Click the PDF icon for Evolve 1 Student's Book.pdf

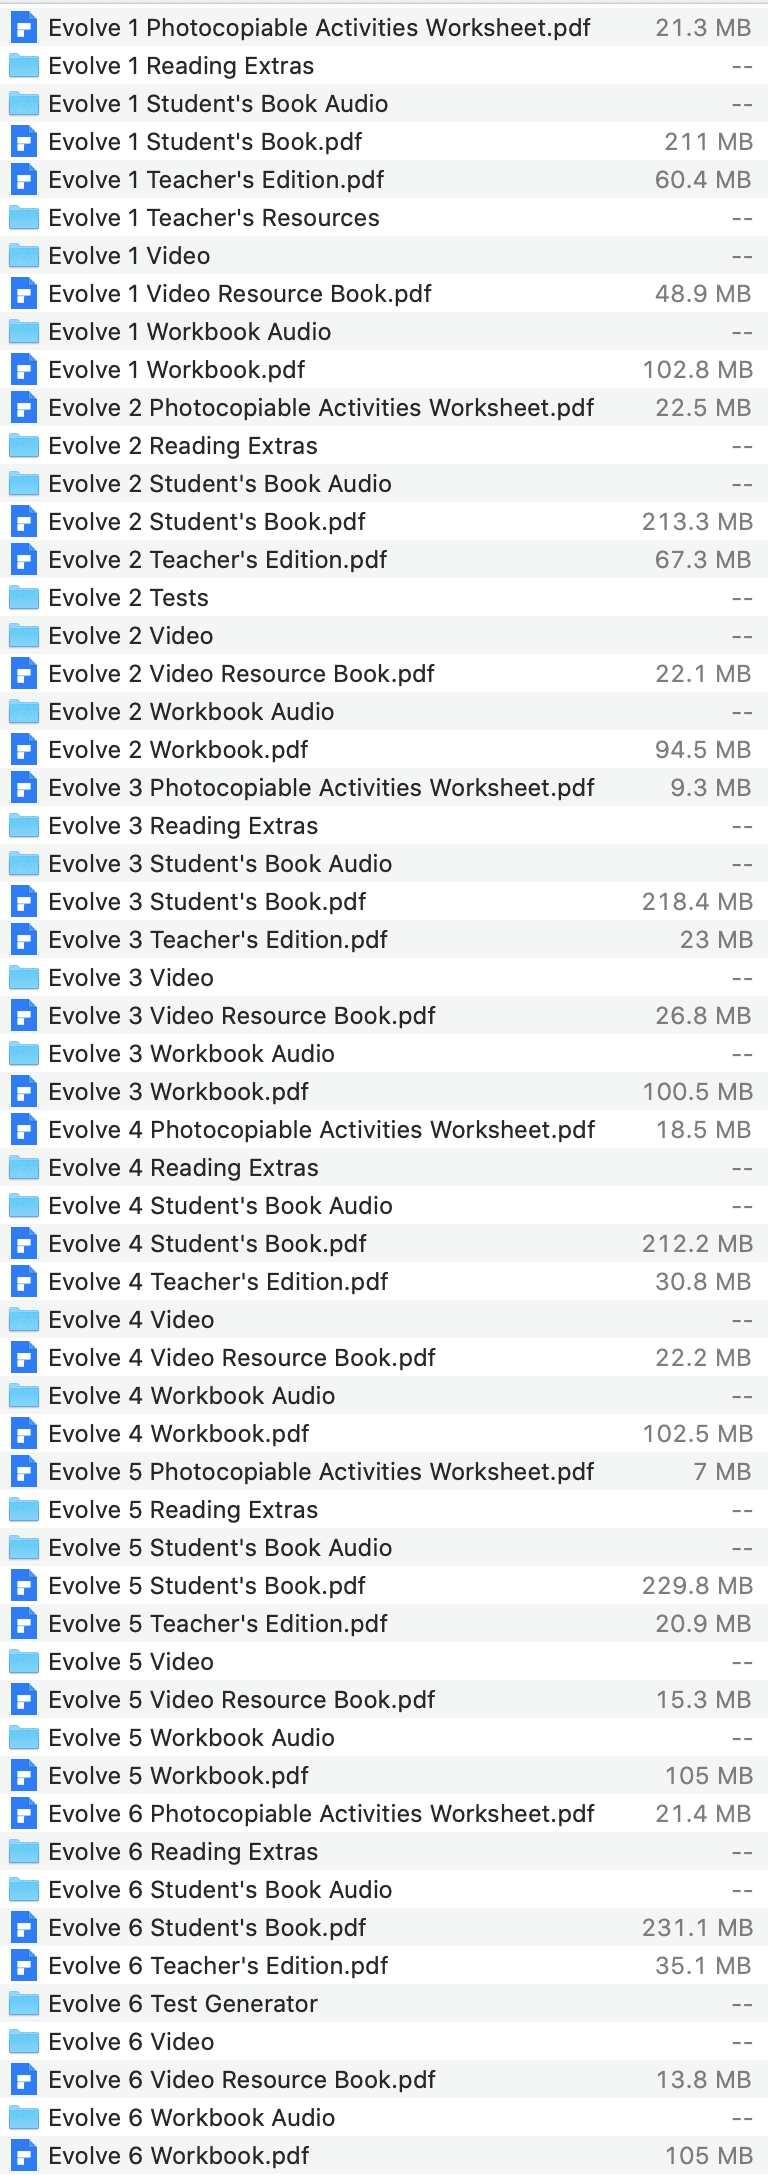pyautogui.click(x=23, y=142)
